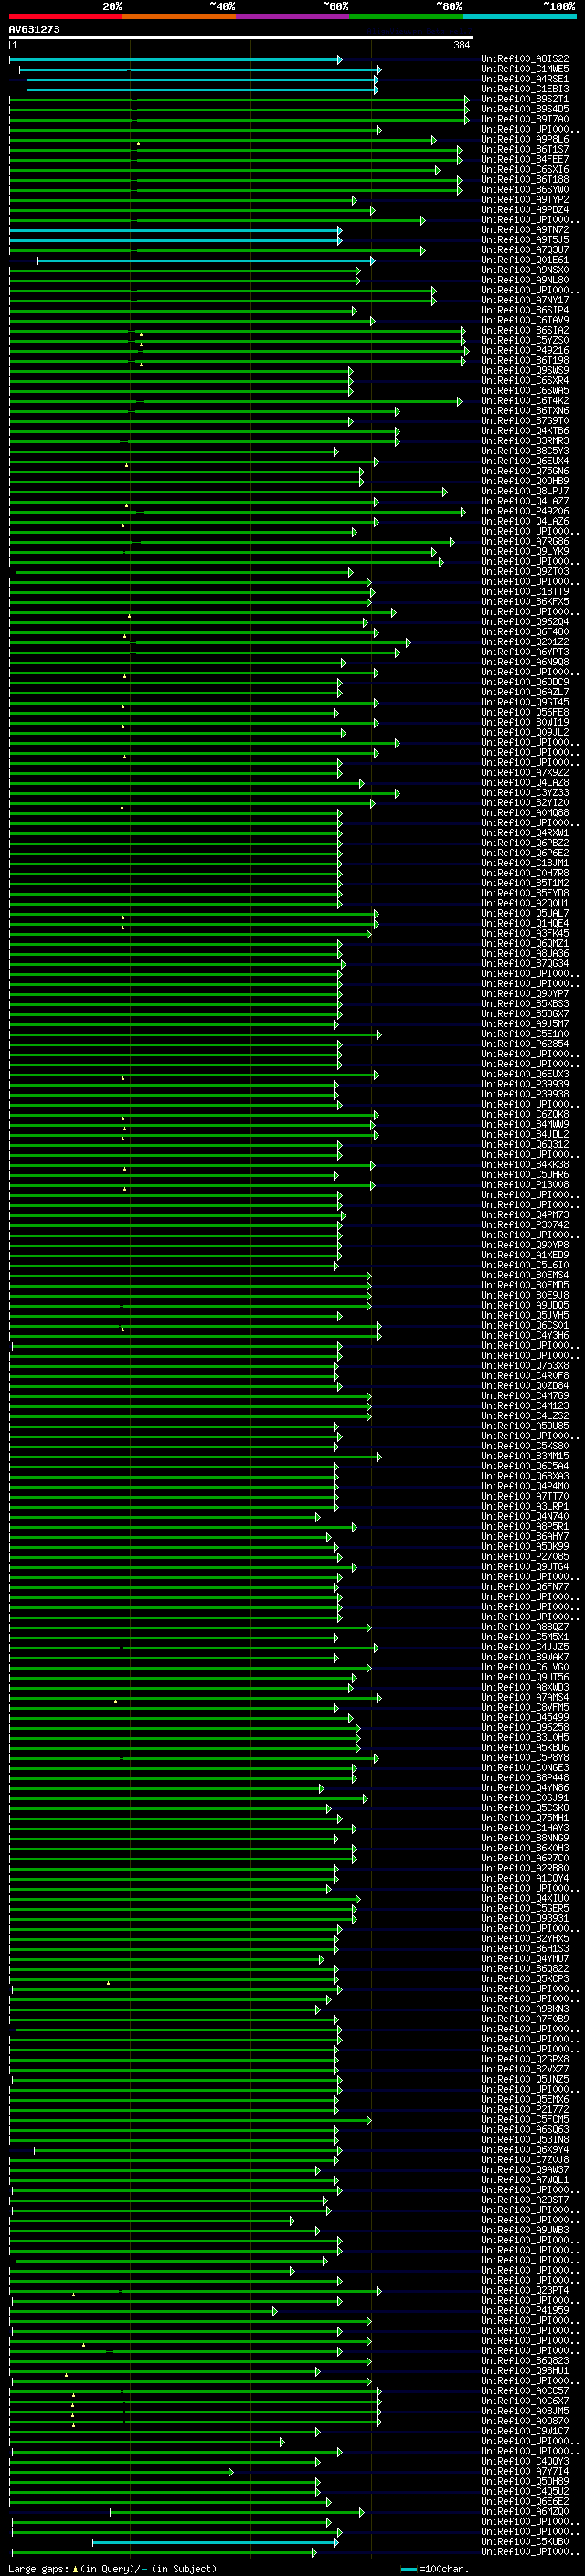Image resolution: width=585 pixels, height=2576 pixels.
Task: Select hit UniRef100_Q8LPJ7
Action: [x=525, y=492]
